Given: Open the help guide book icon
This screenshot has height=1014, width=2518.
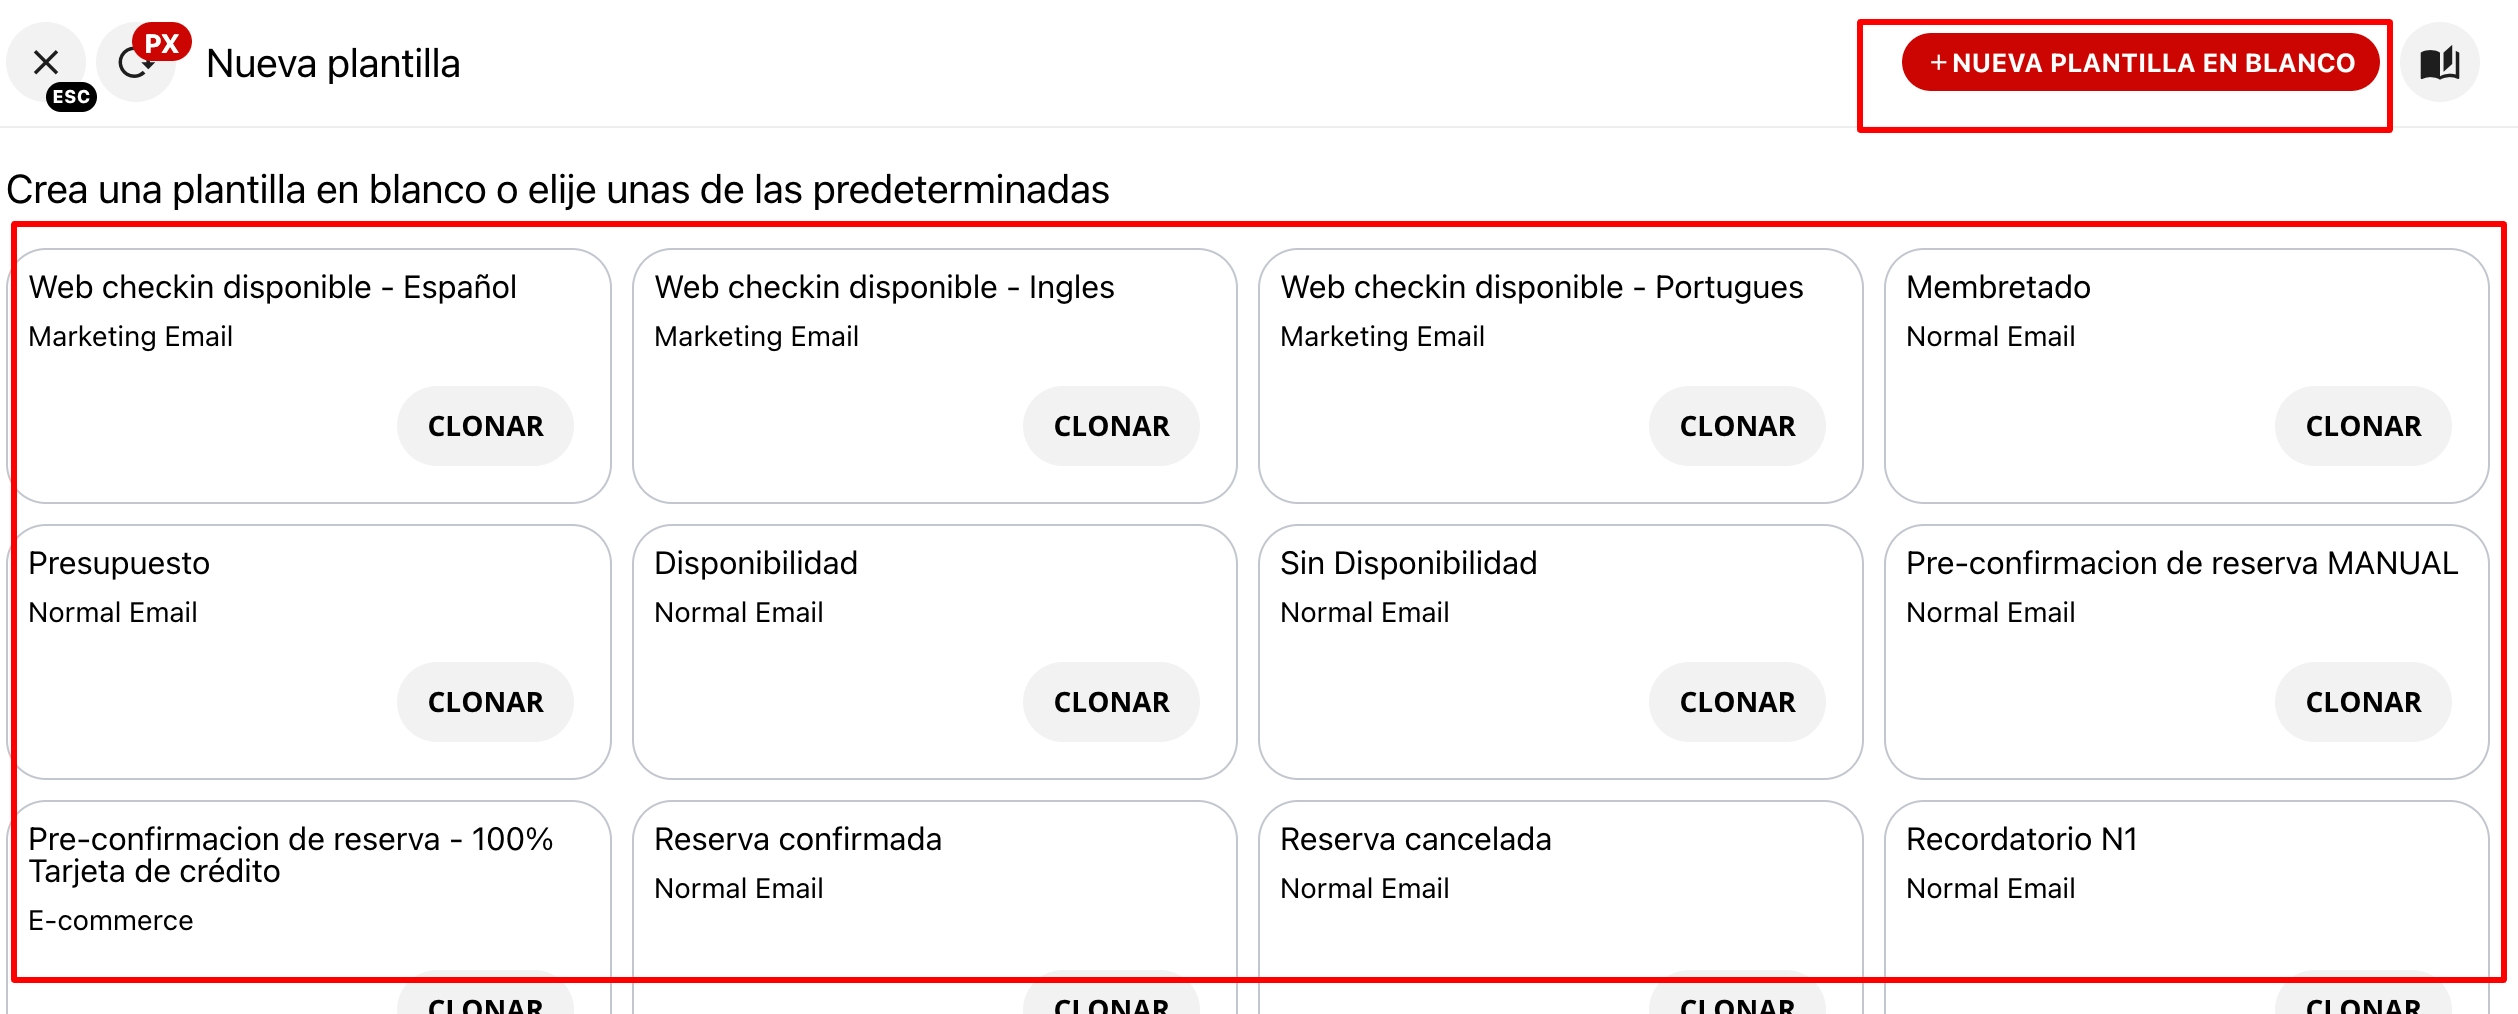Looking at the screenshot, I should point(2441,62).
